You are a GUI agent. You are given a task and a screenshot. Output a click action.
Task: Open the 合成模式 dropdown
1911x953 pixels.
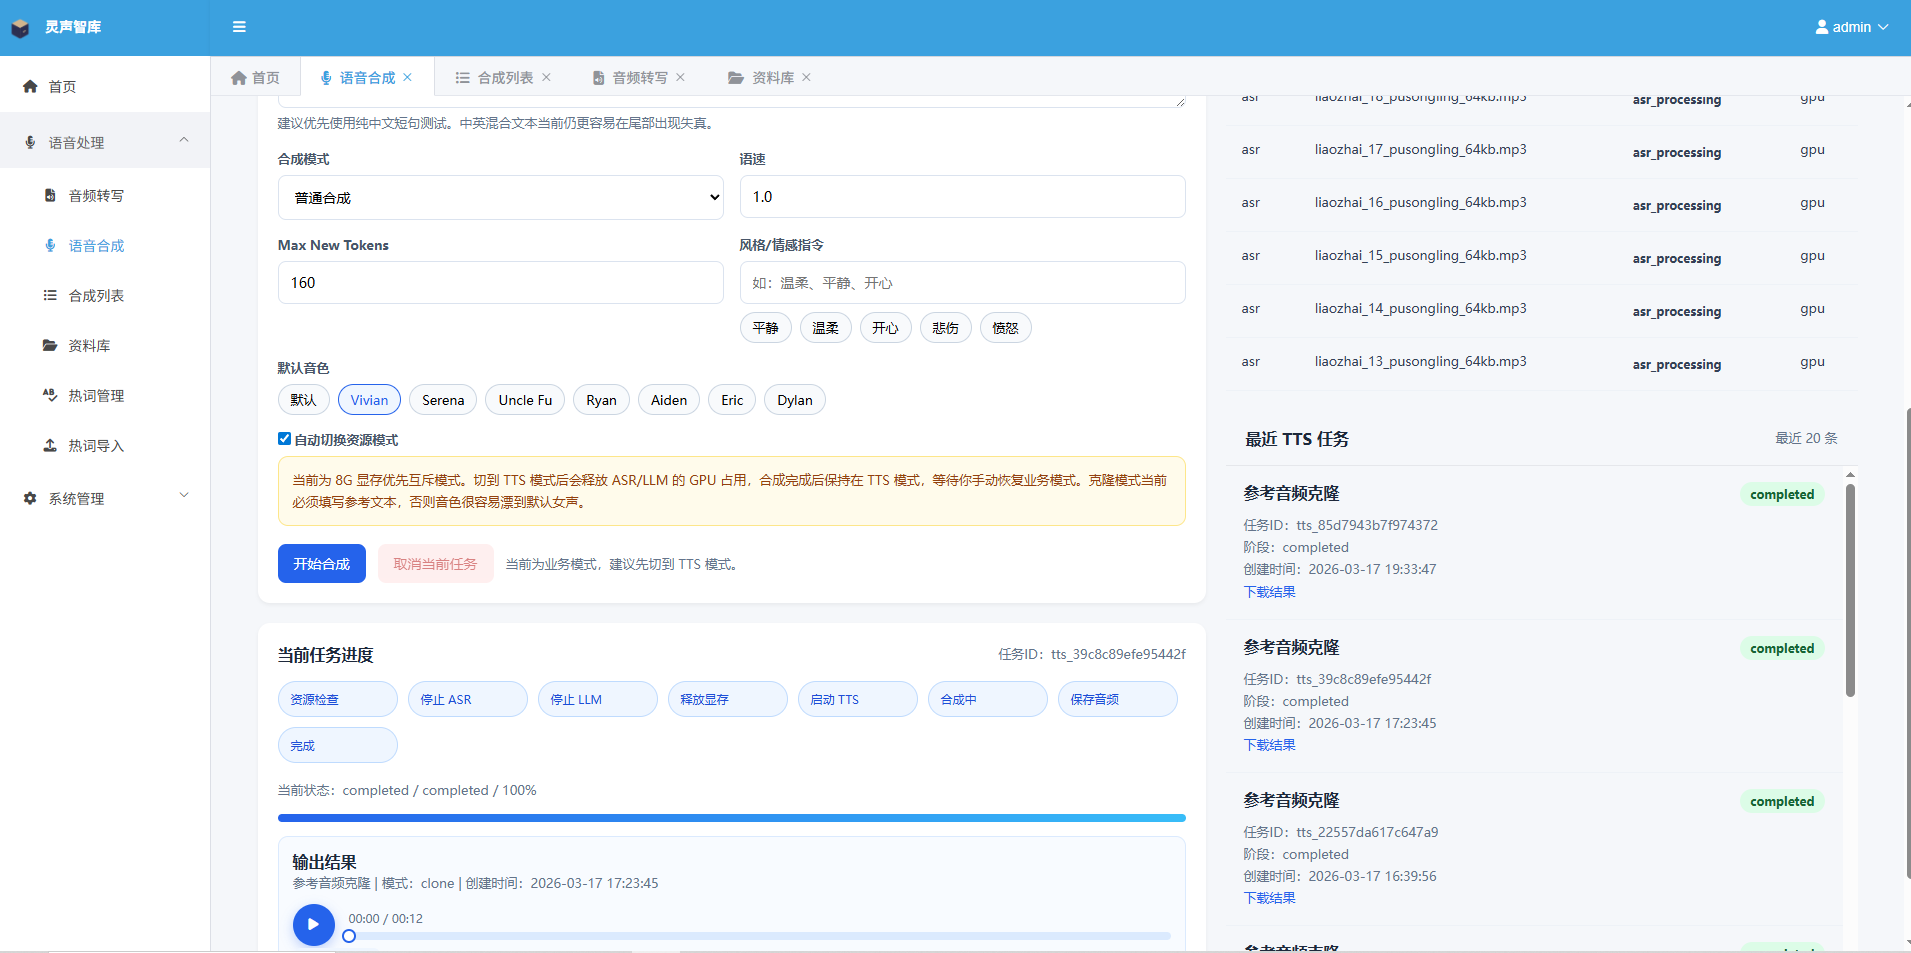[x=500, y=196]
